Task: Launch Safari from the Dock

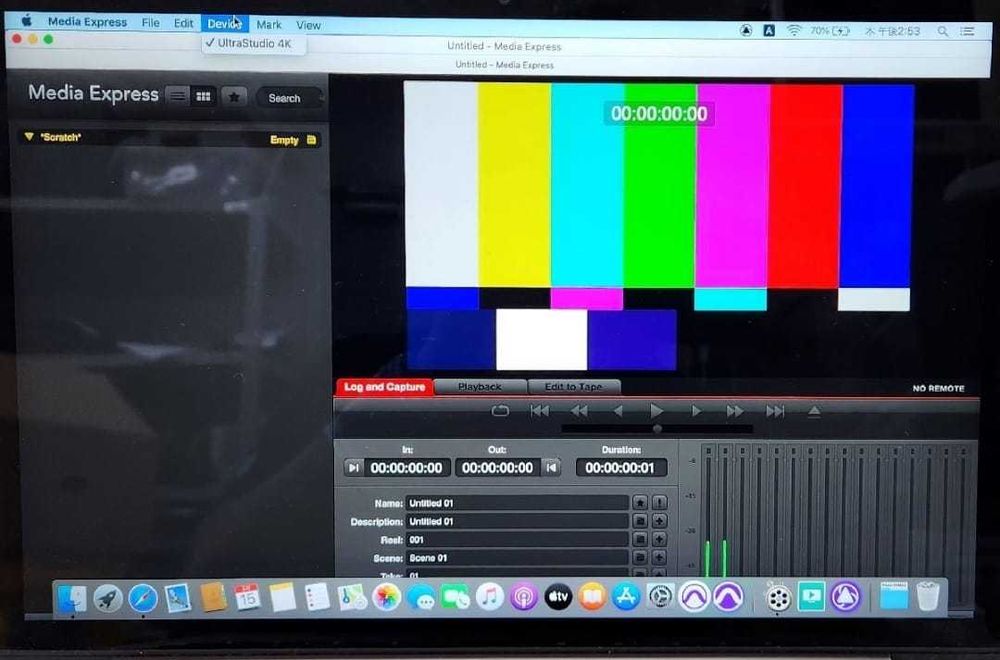Action: coord(143,598)
